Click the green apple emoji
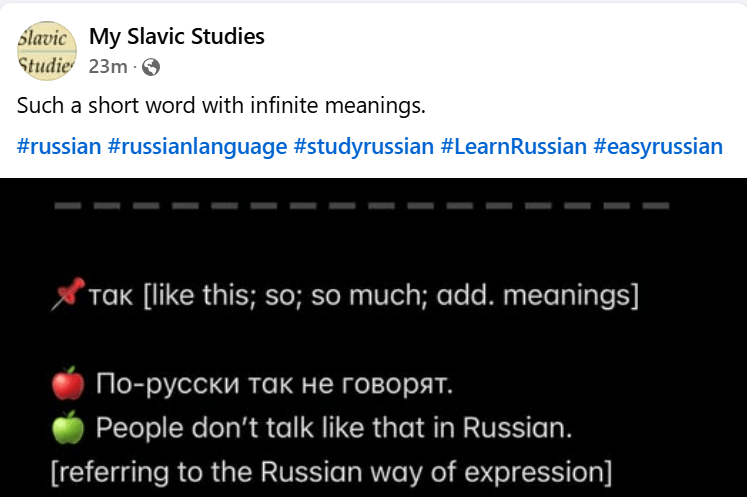The image size is (747, 497). coord(66,428)
